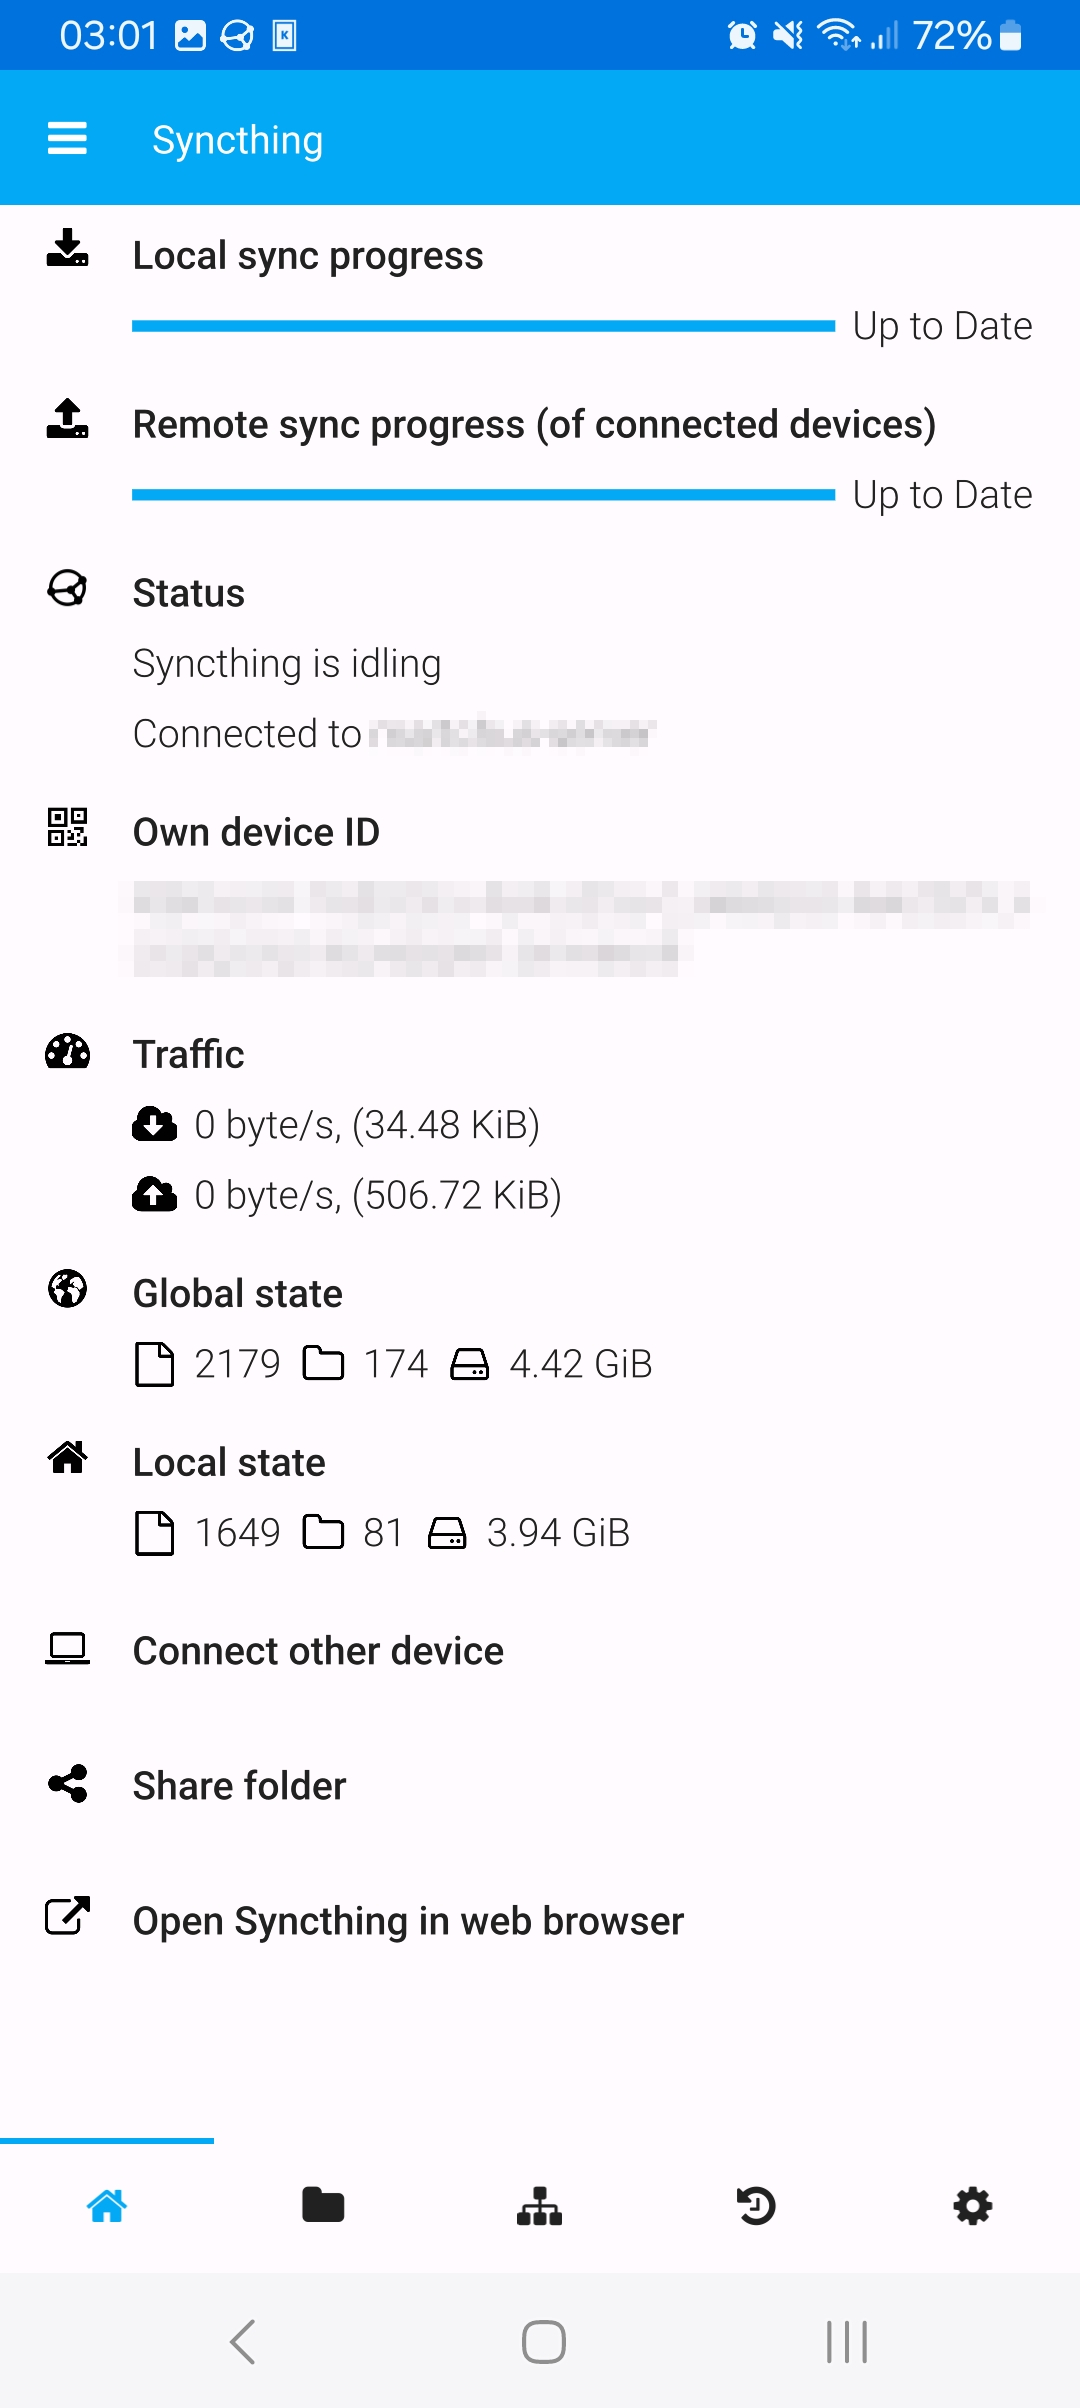Open the Settings gear tab

(972, 2205)
